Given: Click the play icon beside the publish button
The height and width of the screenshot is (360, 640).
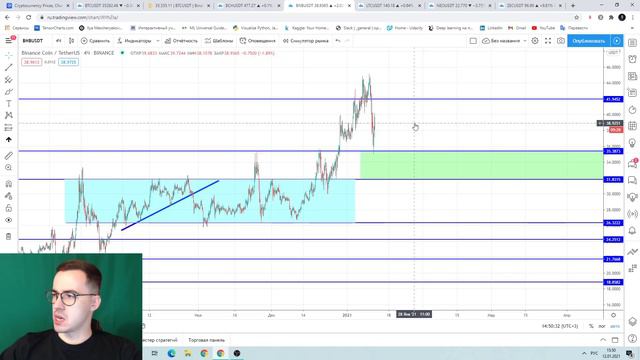Looking at the screenshot, I should tap(617, 41).
